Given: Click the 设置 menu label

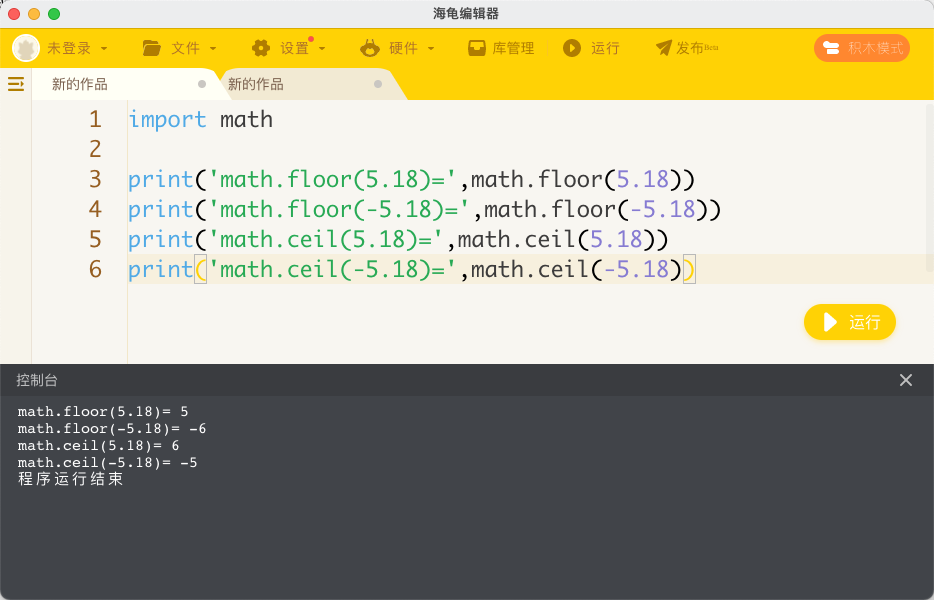Looking at the screenshot, I should 295,48.
